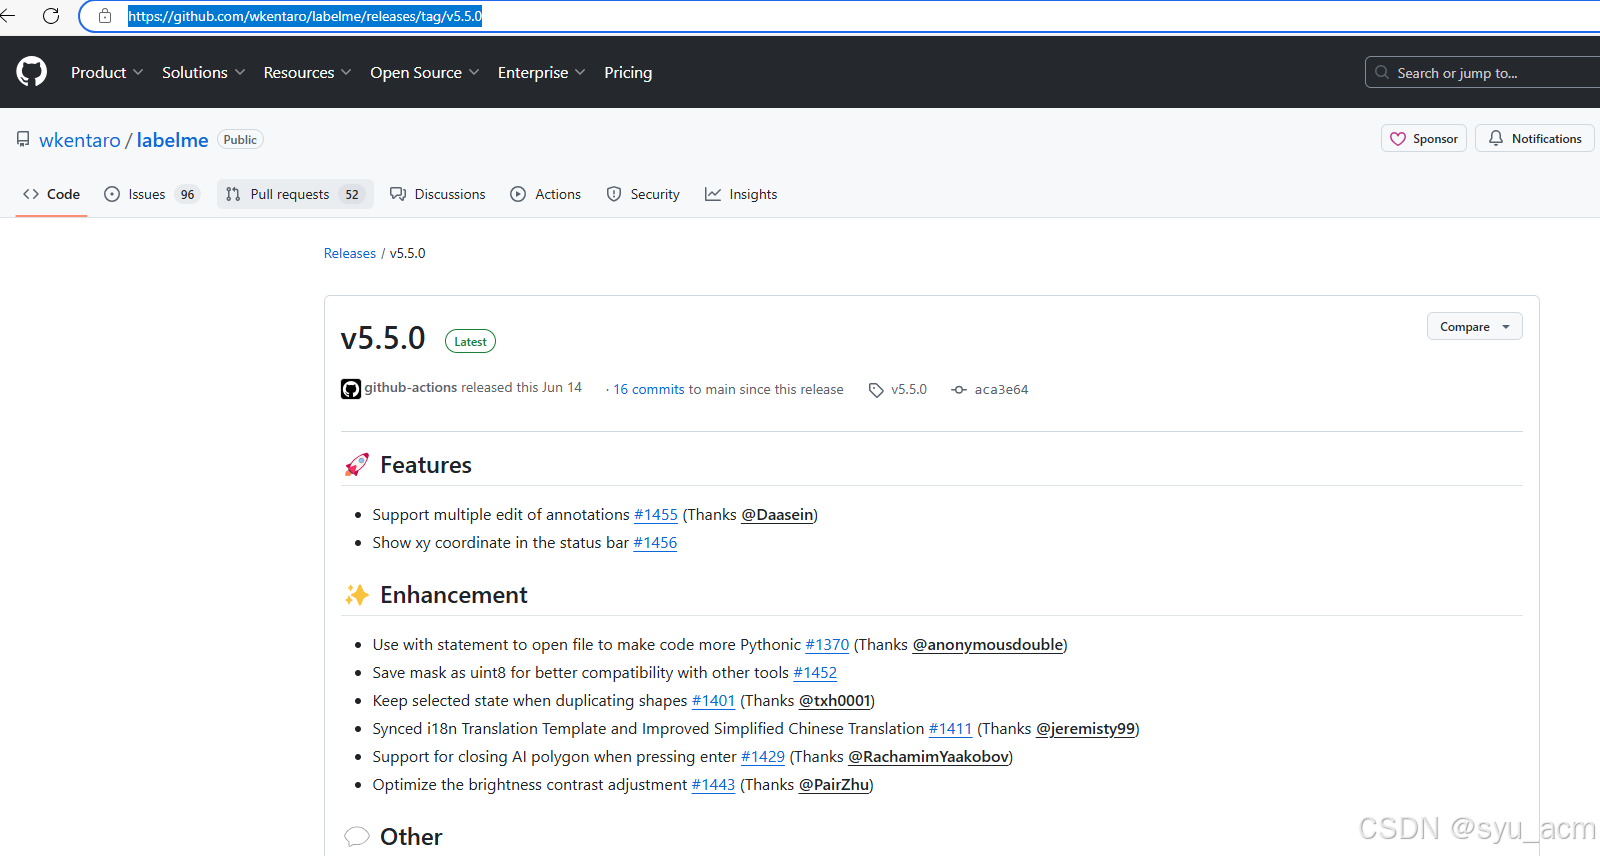This screenshot has width=1600, height=856.
Task: Expand the Solutions menu
Action: tap(203, 72)
